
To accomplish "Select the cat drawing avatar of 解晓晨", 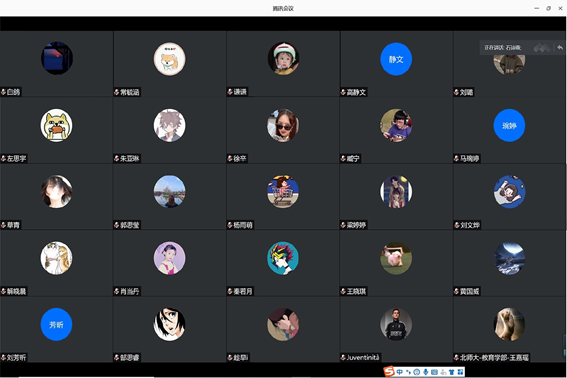I will tap(56, 258).
